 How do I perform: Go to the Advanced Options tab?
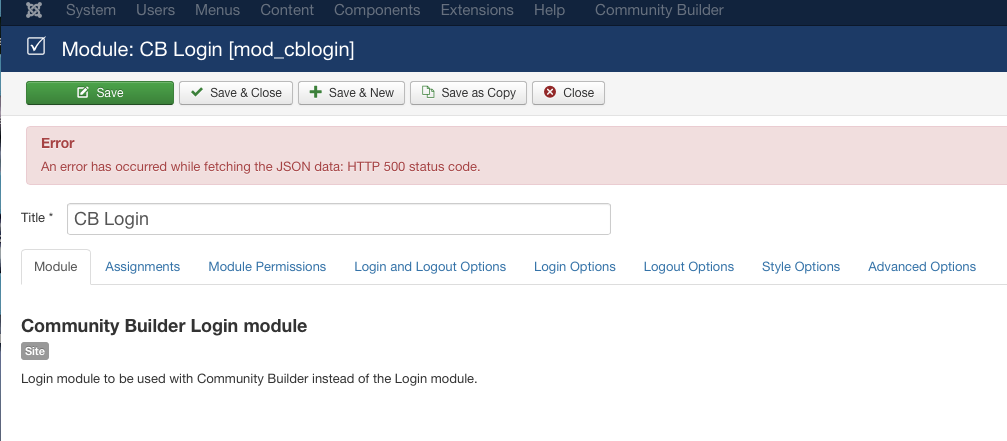(922, 266)
